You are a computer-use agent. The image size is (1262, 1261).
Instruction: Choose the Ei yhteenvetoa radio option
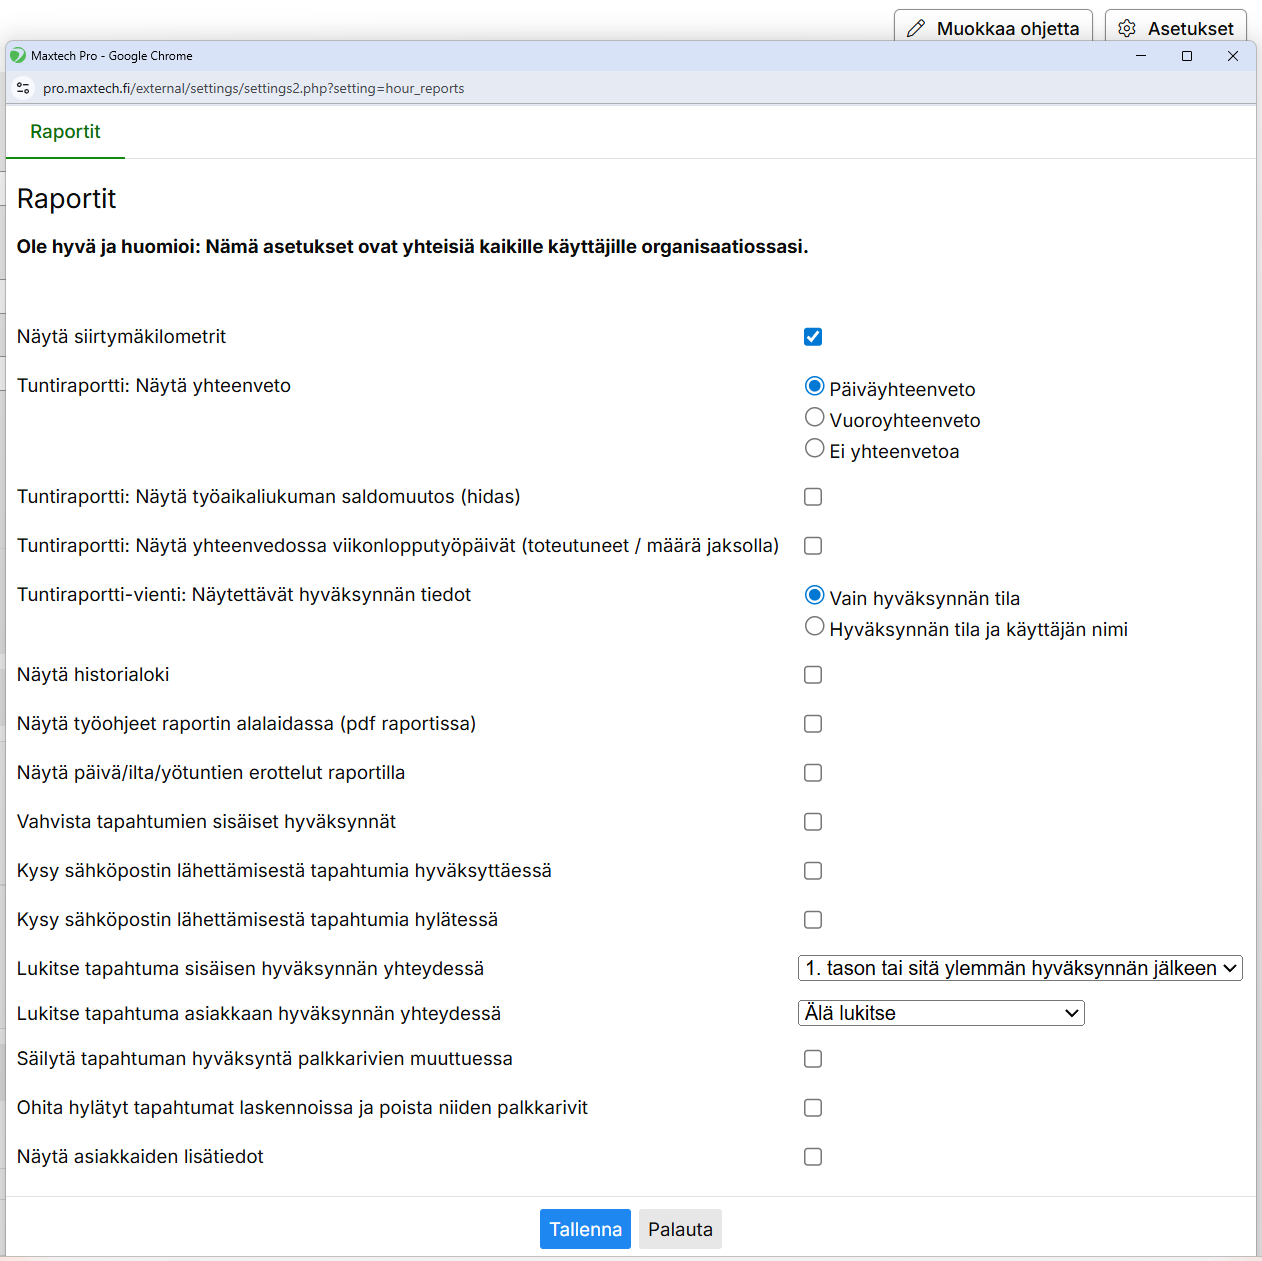click(815, 449)
